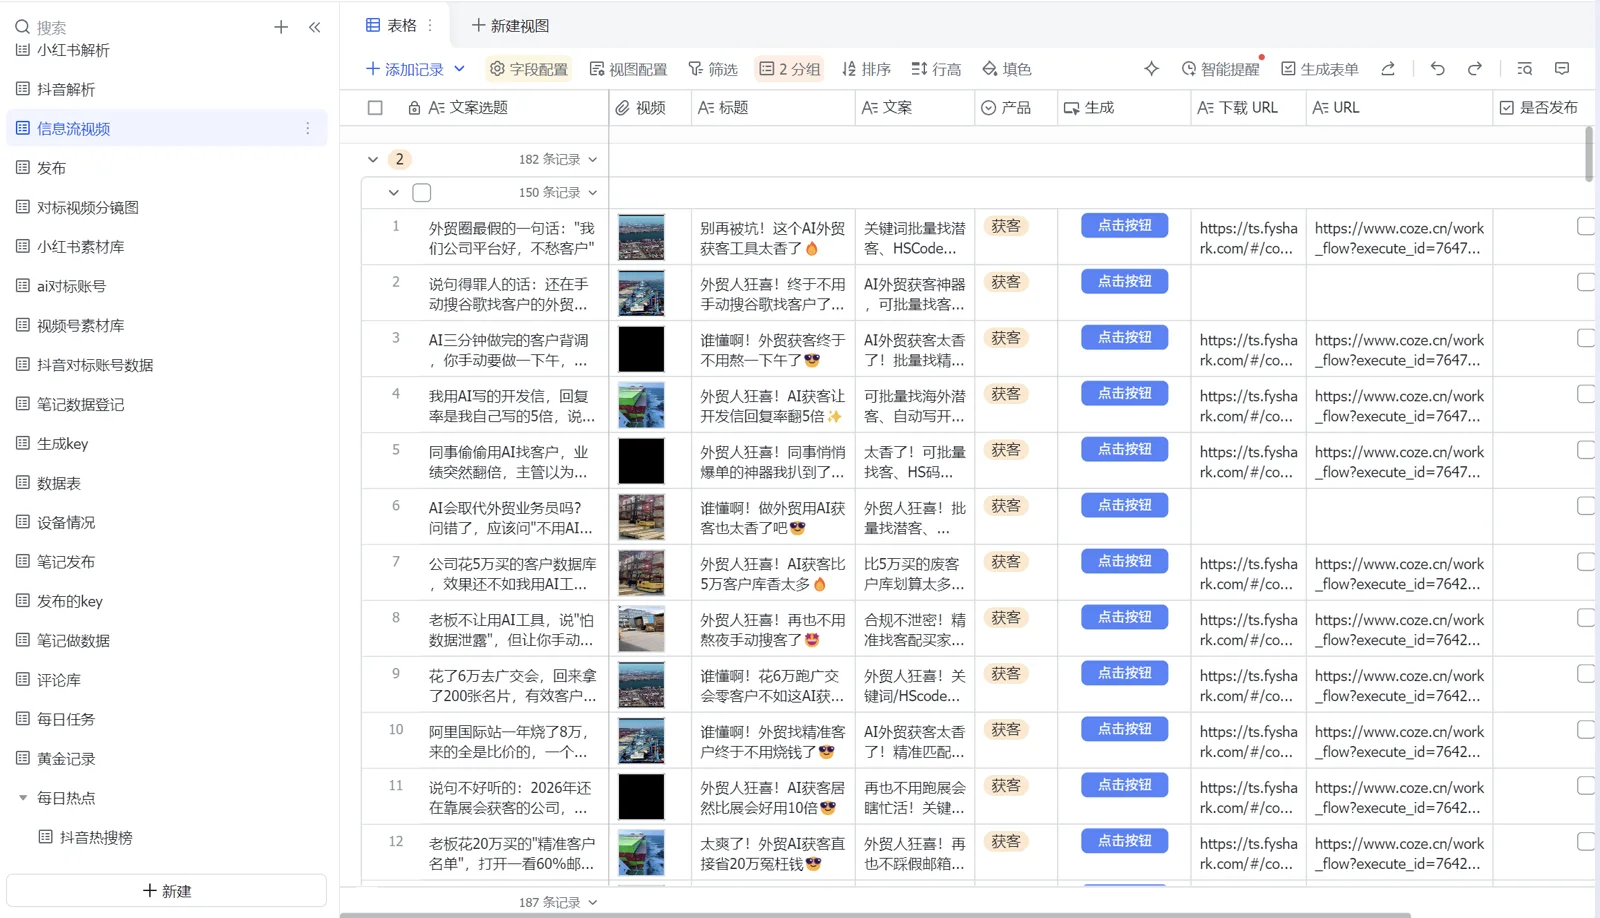Click the search magnifier icon in sidebar
The height and width of the screenshot is (918, 1600).
(22, 27)
